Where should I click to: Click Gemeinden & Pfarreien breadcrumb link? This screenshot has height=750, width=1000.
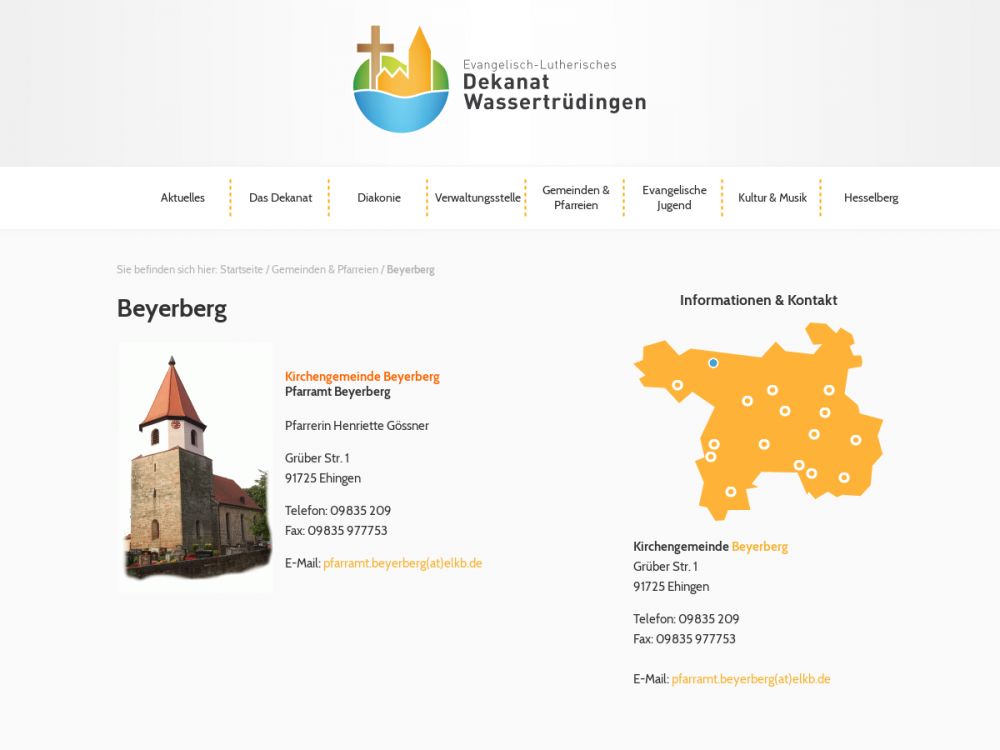coord(325,270)
